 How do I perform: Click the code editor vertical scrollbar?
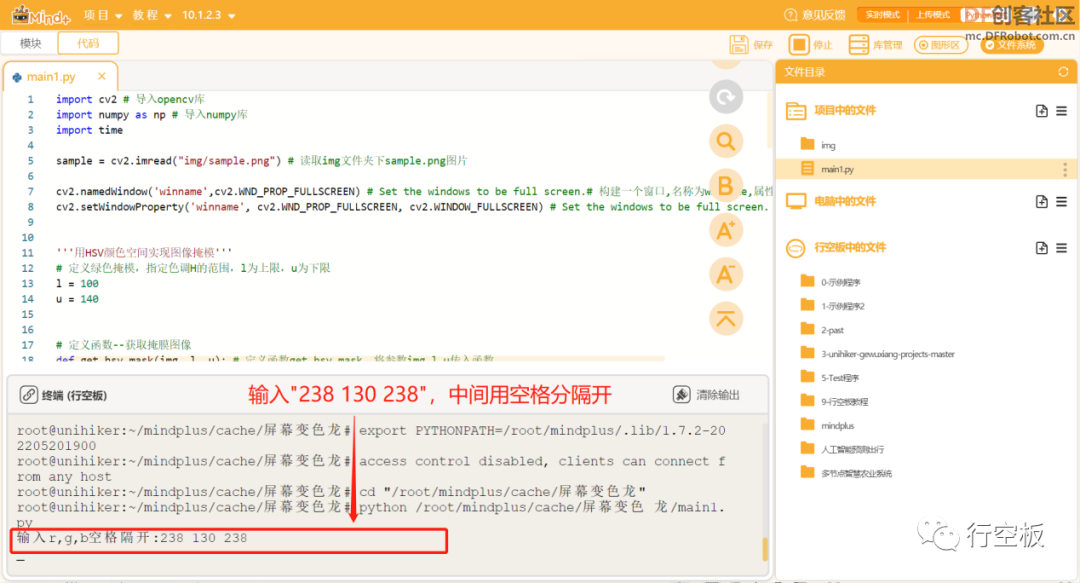coord(769,121)
